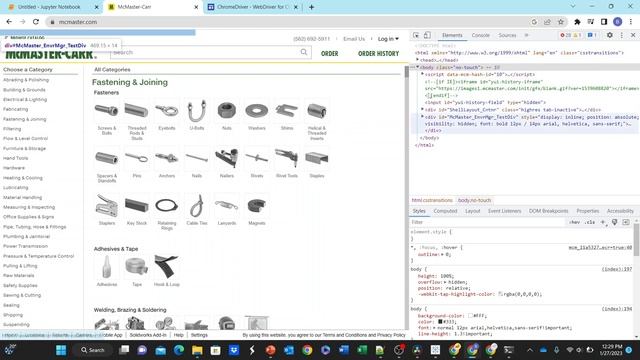
Task: Open Microsoft Edge from the taskbar
Action: pos(179,350)
